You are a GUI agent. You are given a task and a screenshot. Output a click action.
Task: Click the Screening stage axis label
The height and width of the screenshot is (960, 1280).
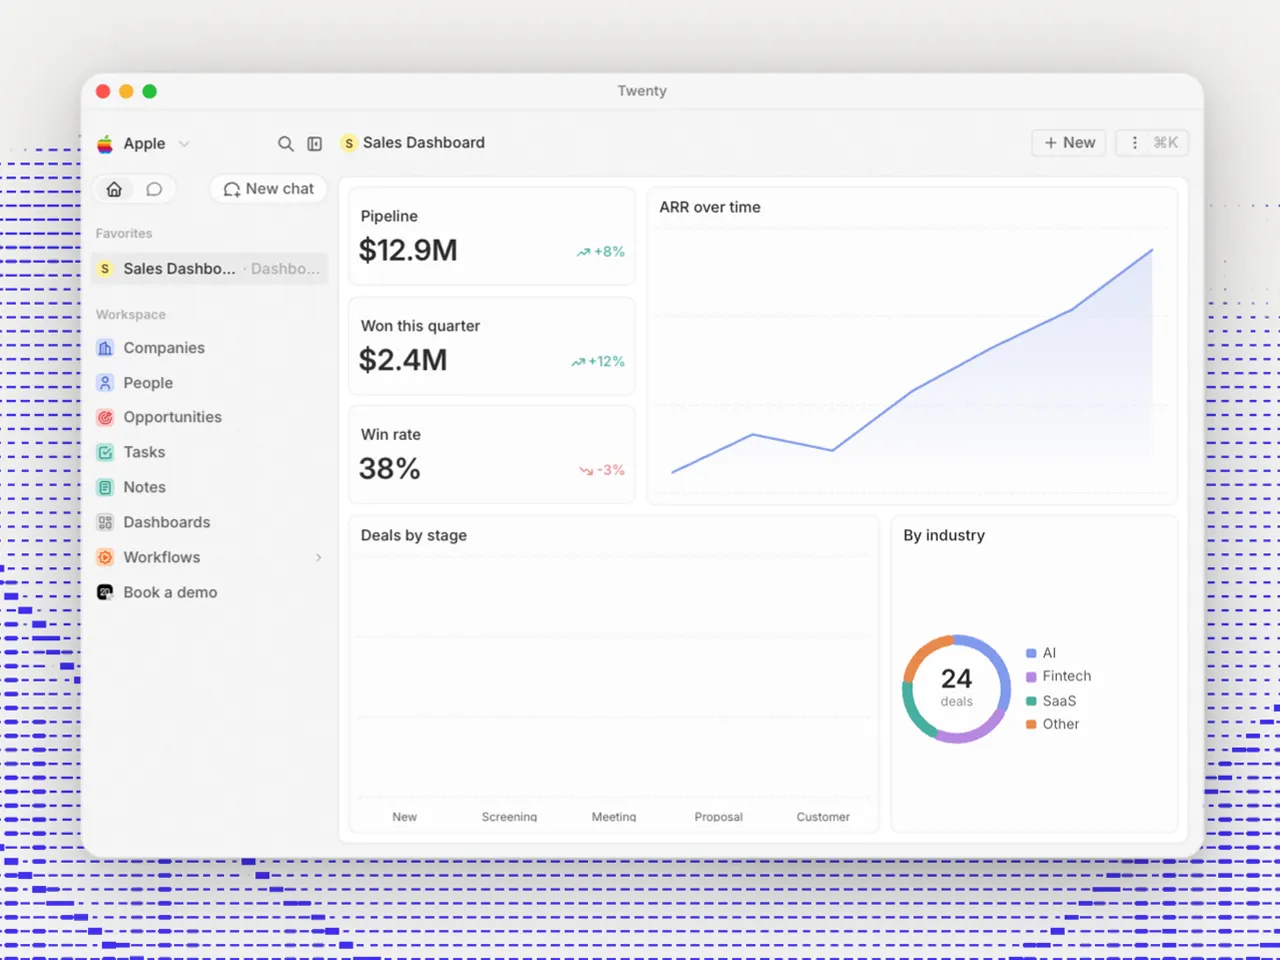[509, 817]
